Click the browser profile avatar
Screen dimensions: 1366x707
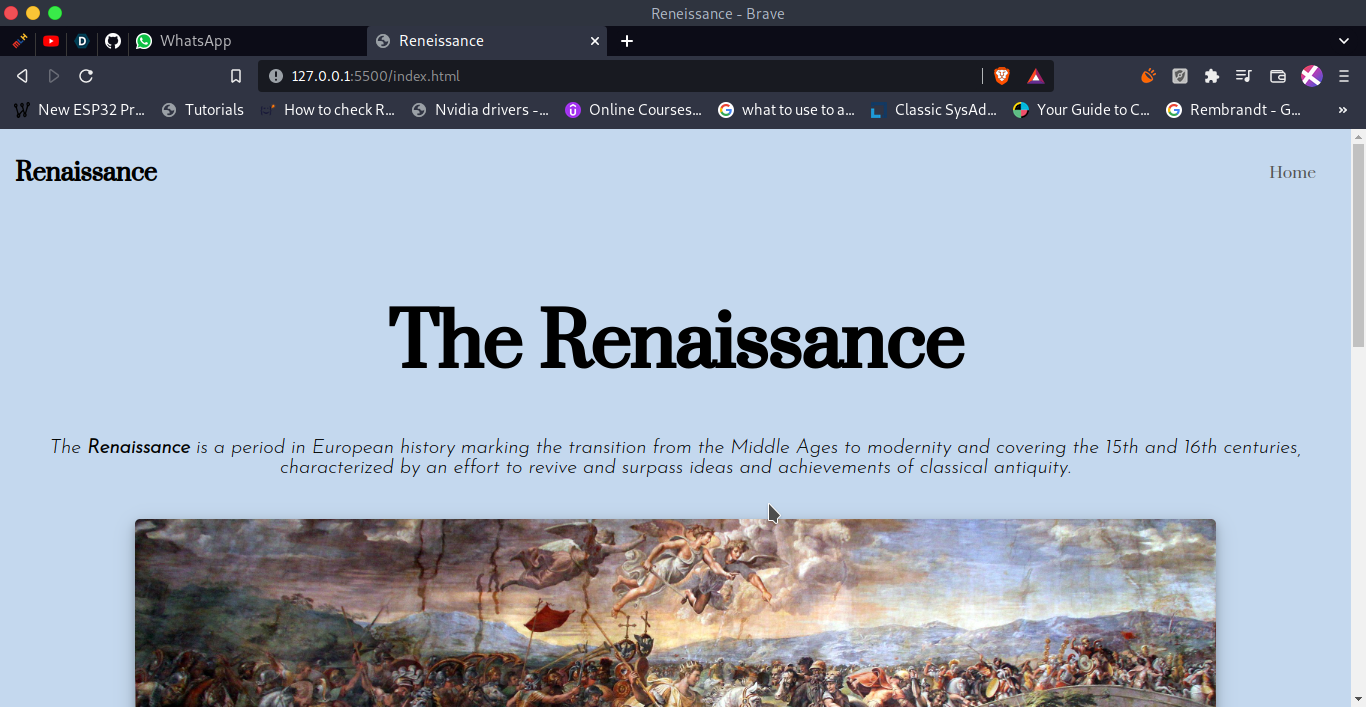[1311, 75]
